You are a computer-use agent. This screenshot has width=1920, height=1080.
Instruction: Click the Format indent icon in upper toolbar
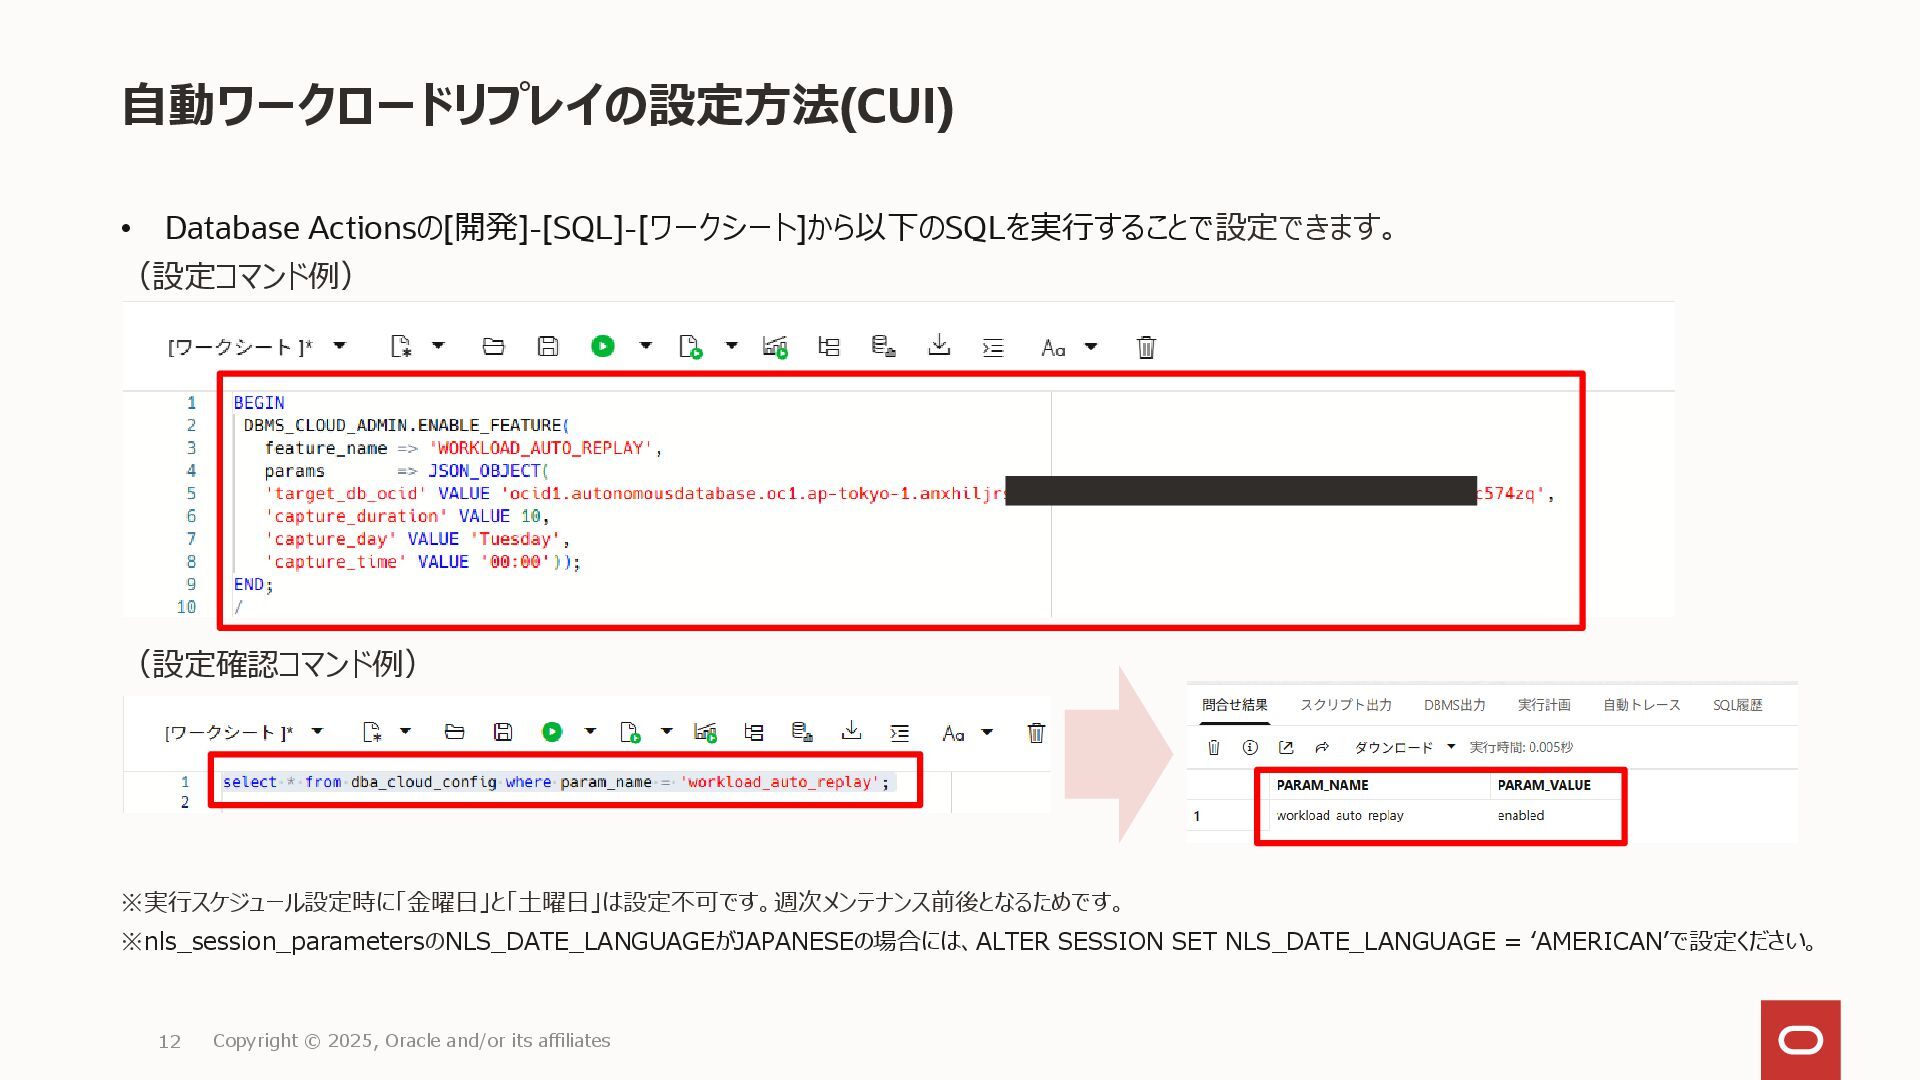click(x=993, y=347)
